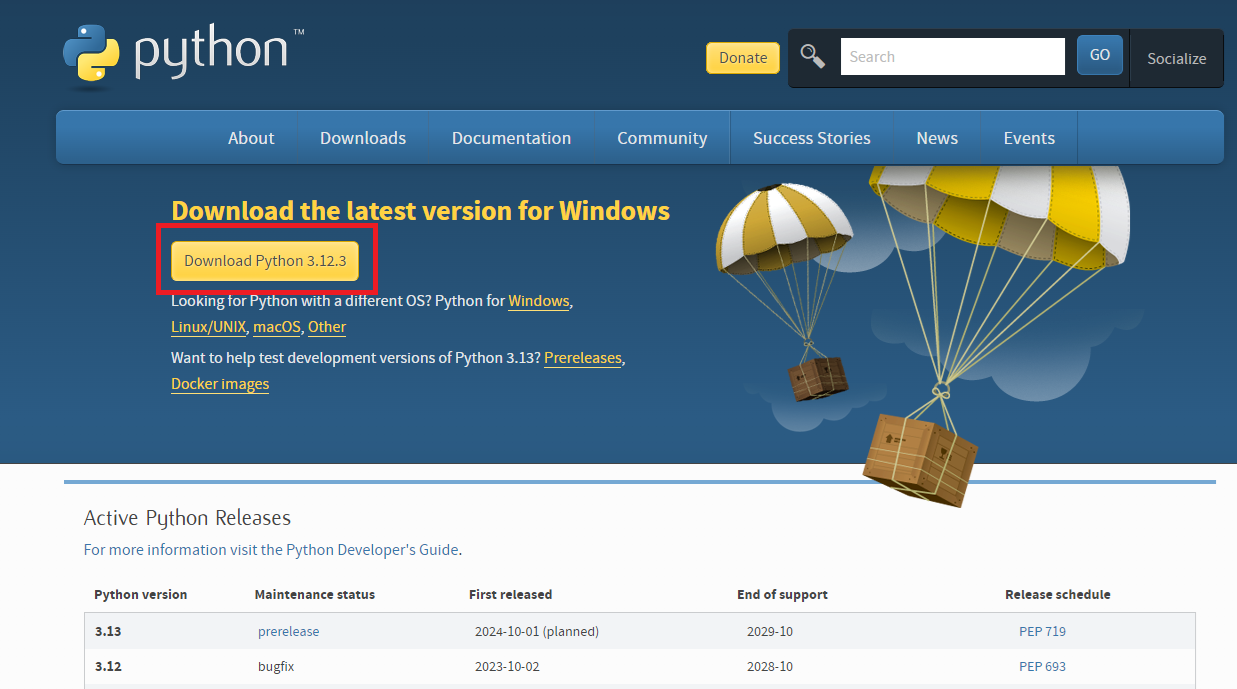Open the Documentation menu
This screenshot has height=689, width=1237.
[511, 138]
